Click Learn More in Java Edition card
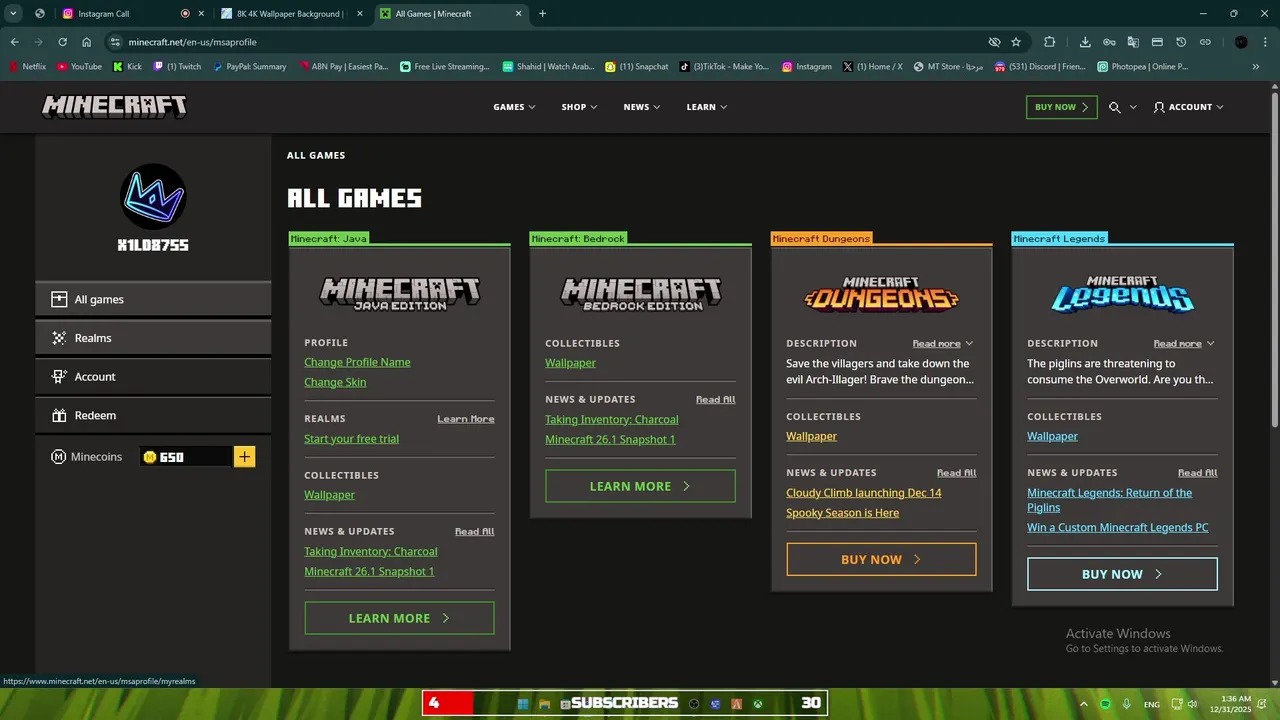Screen dimensions: 1280x720 399,618
